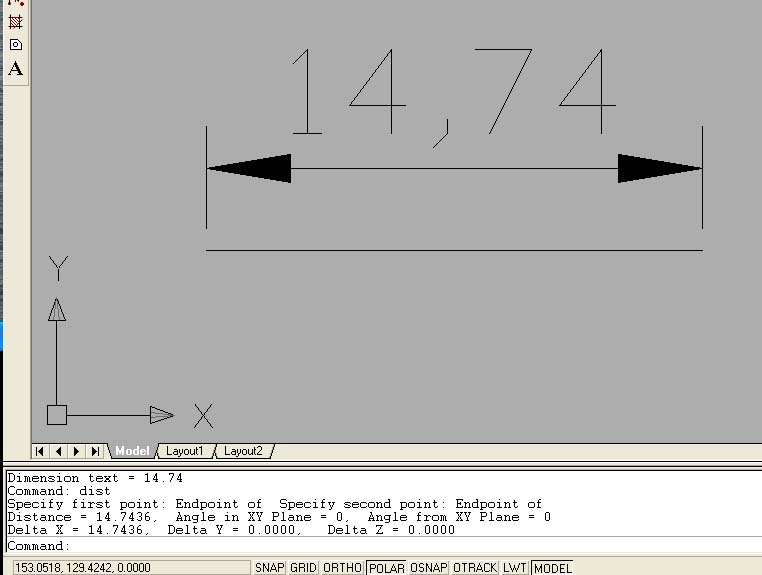Select the Hatch tool icon

pyautogui.click(x=16, y=22)
